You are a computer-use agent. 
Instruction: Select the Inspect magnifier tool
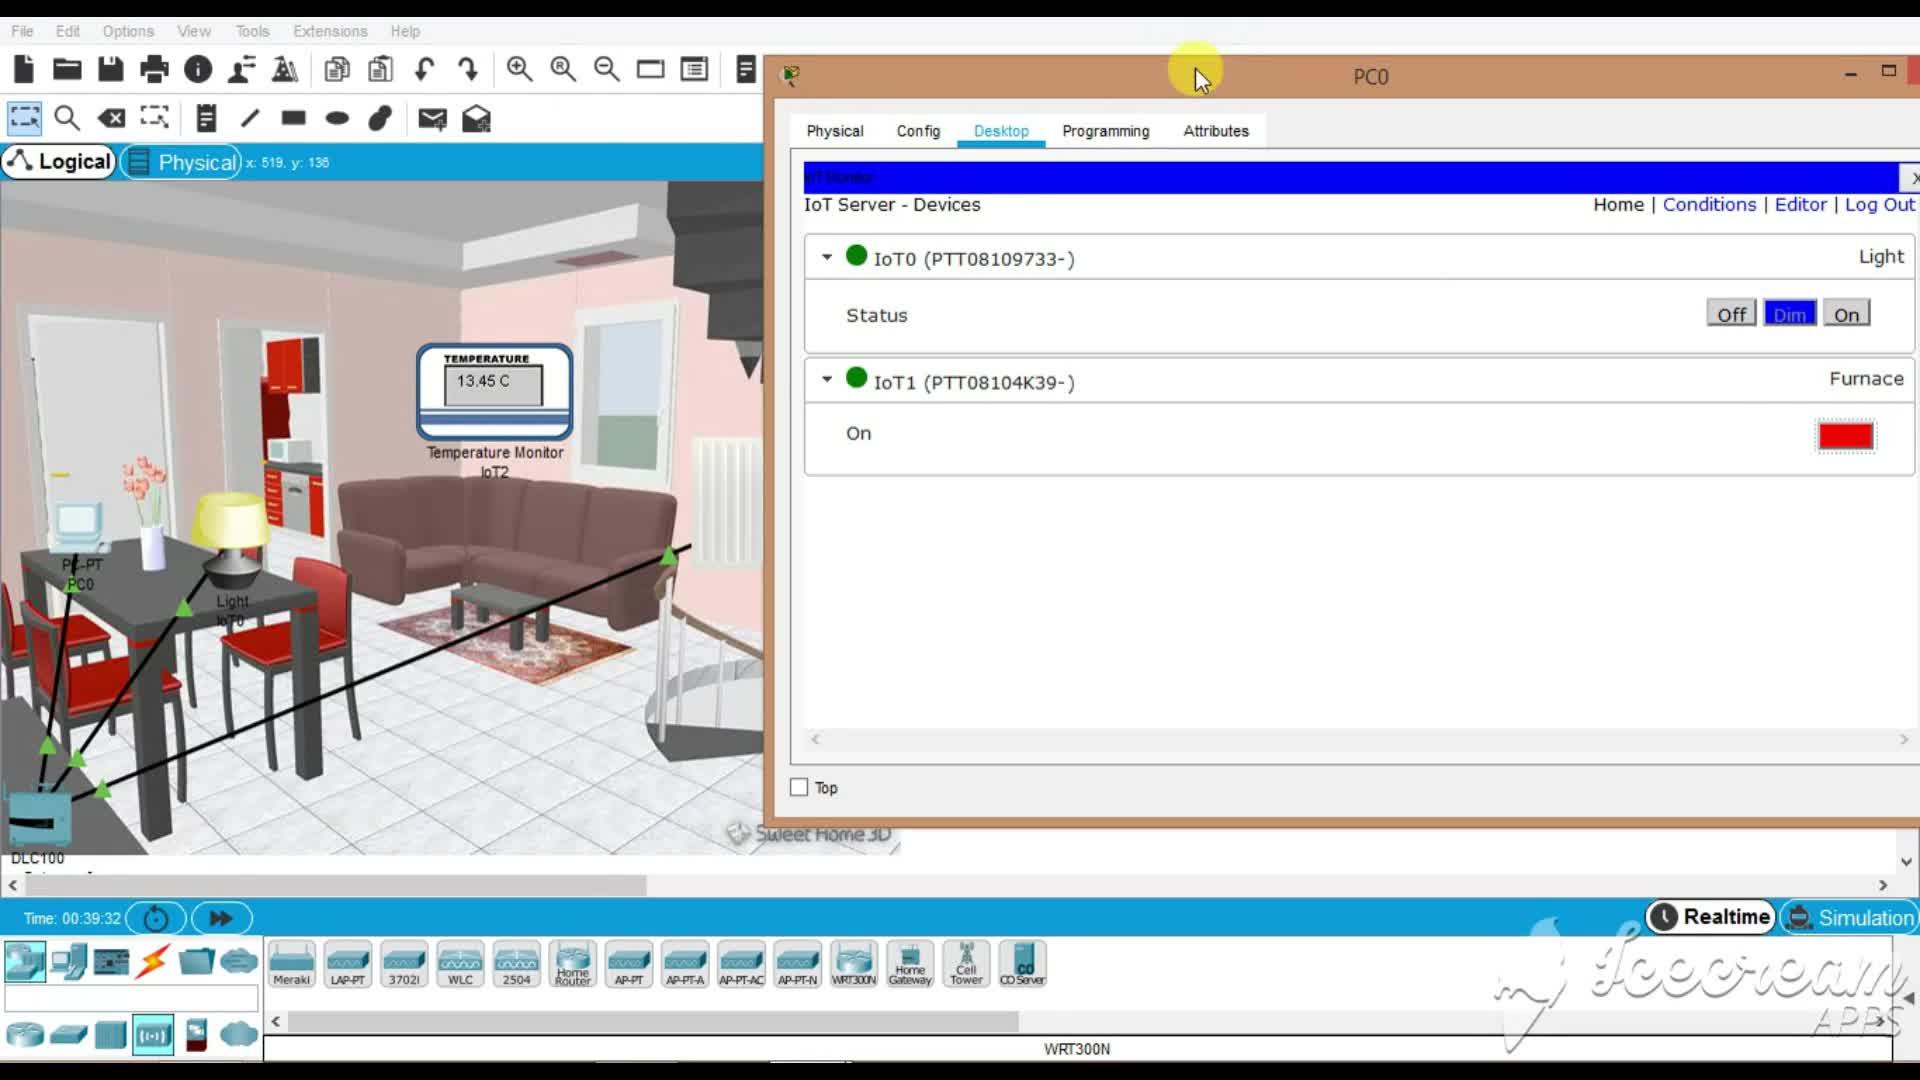(x=67, y=118)
